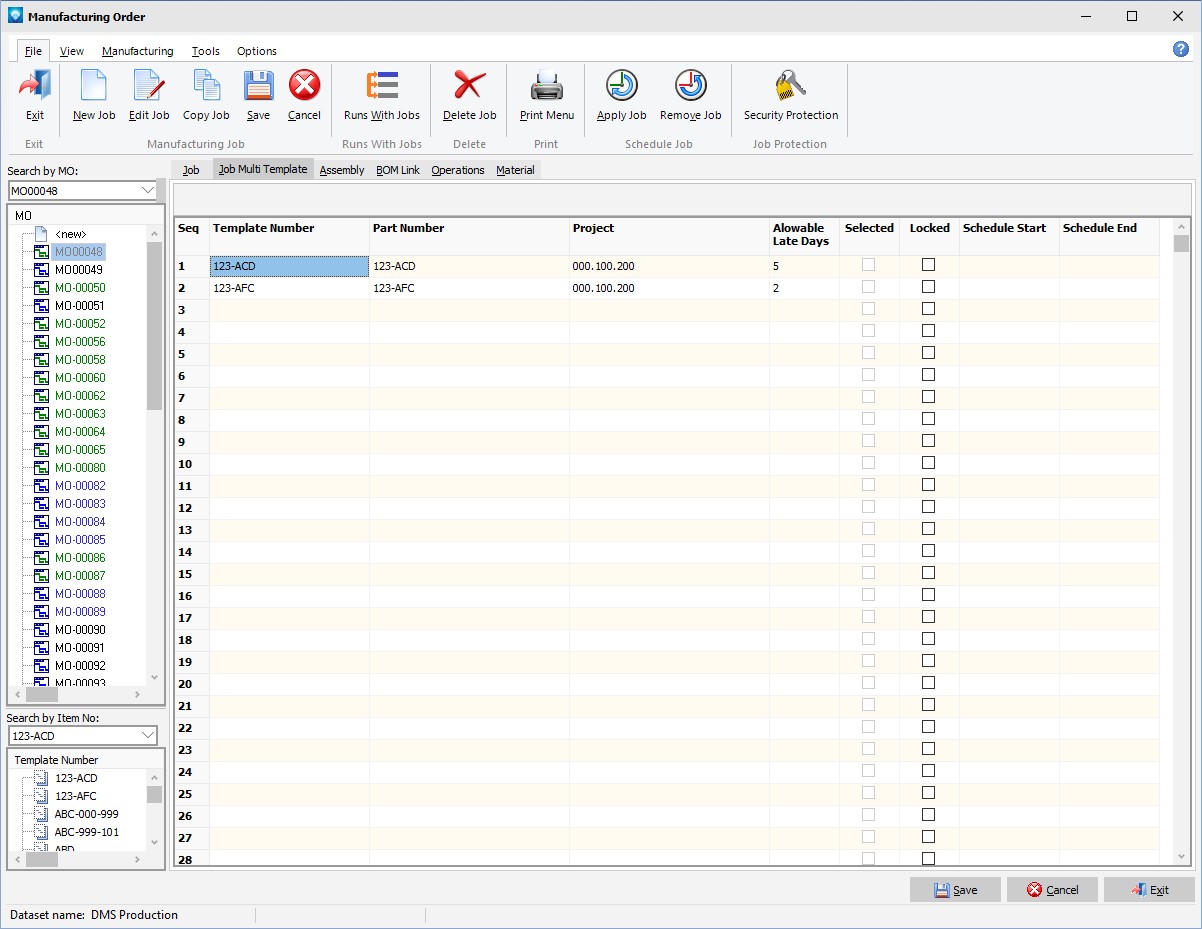
Task: Select MO-00050 in the MO tree
Action: 80,288
